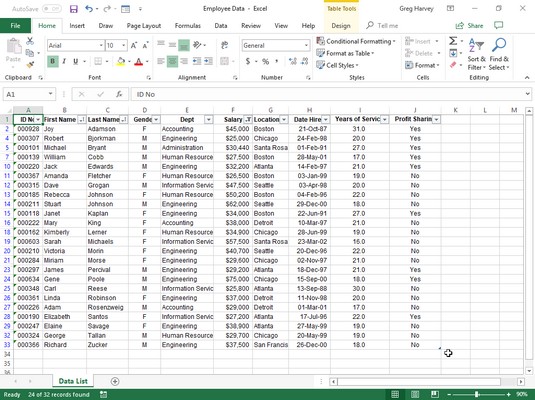Cut selection with the scissors icon
The width and height of the screenshot is (535, 400).
(30, 41)
